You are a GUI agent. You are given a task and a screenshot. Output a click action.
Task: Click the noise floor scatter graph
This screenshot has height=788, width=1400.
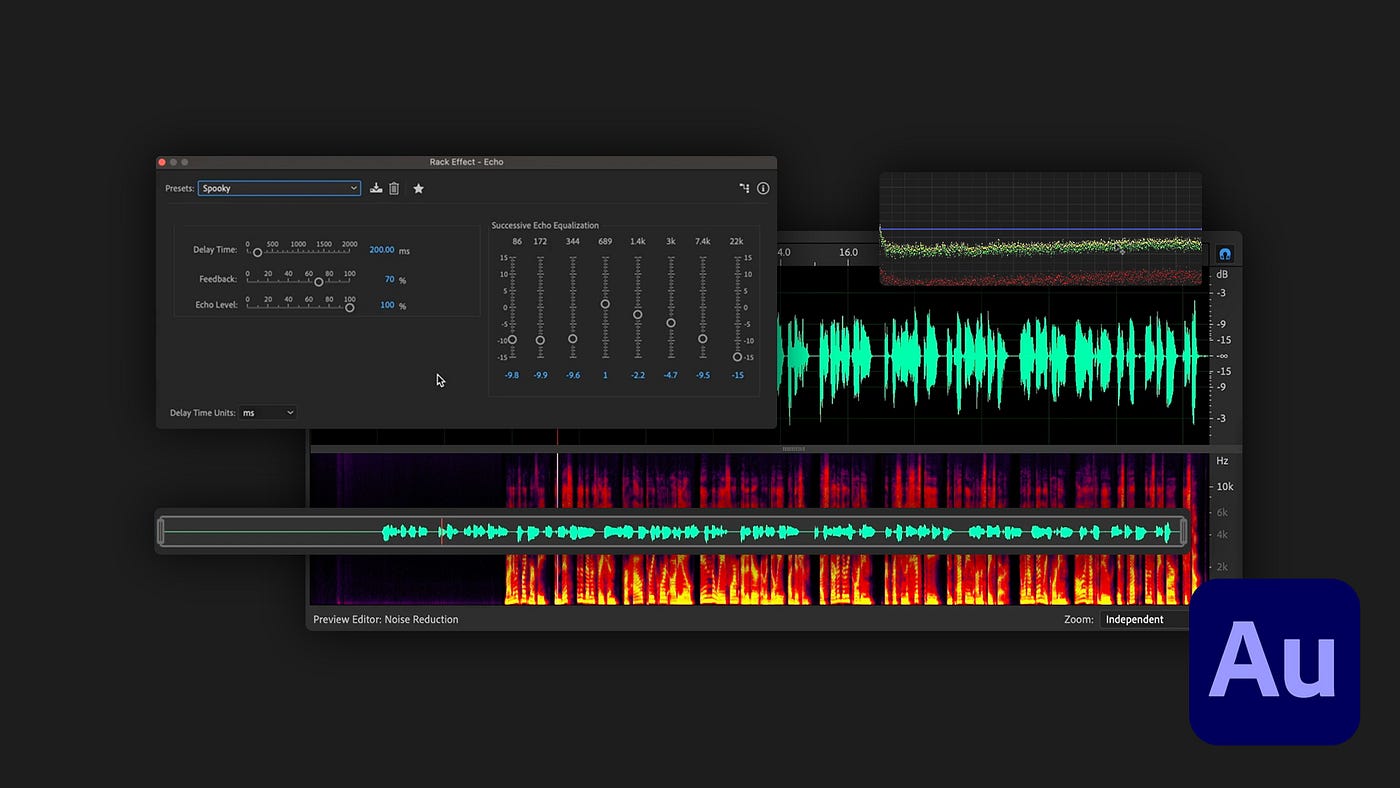[1040, 229]
